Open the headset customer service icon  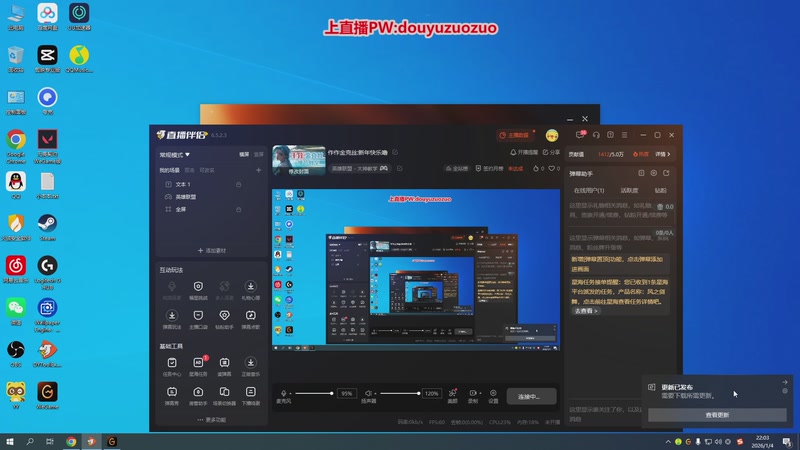[596, 135]
